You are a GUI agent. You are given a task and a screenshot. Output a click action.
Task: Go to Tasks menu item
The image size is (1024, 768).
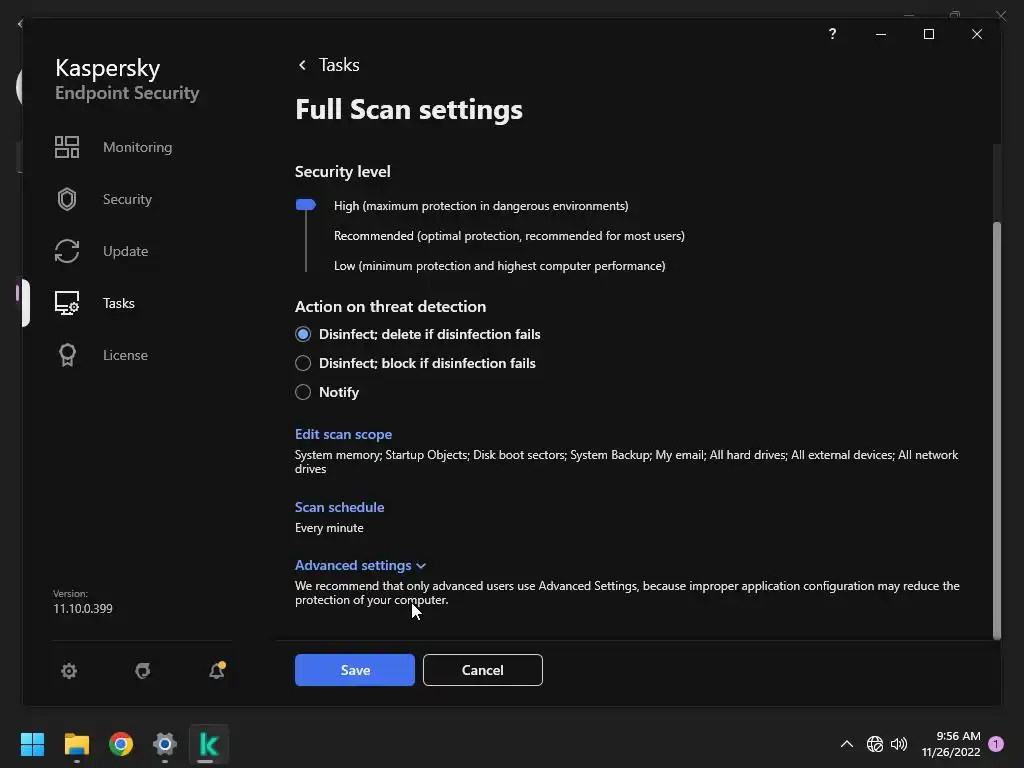(x=119, y=303)
